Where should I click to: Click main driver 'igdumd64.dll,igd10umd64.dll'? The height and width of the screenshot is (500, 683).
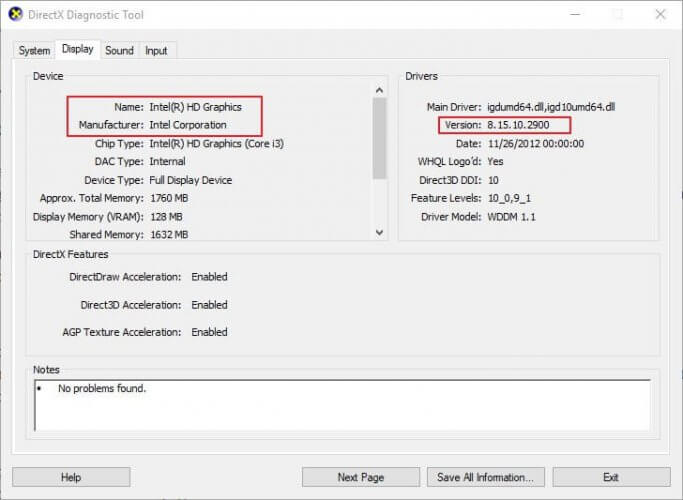click(x=551, y=107)
